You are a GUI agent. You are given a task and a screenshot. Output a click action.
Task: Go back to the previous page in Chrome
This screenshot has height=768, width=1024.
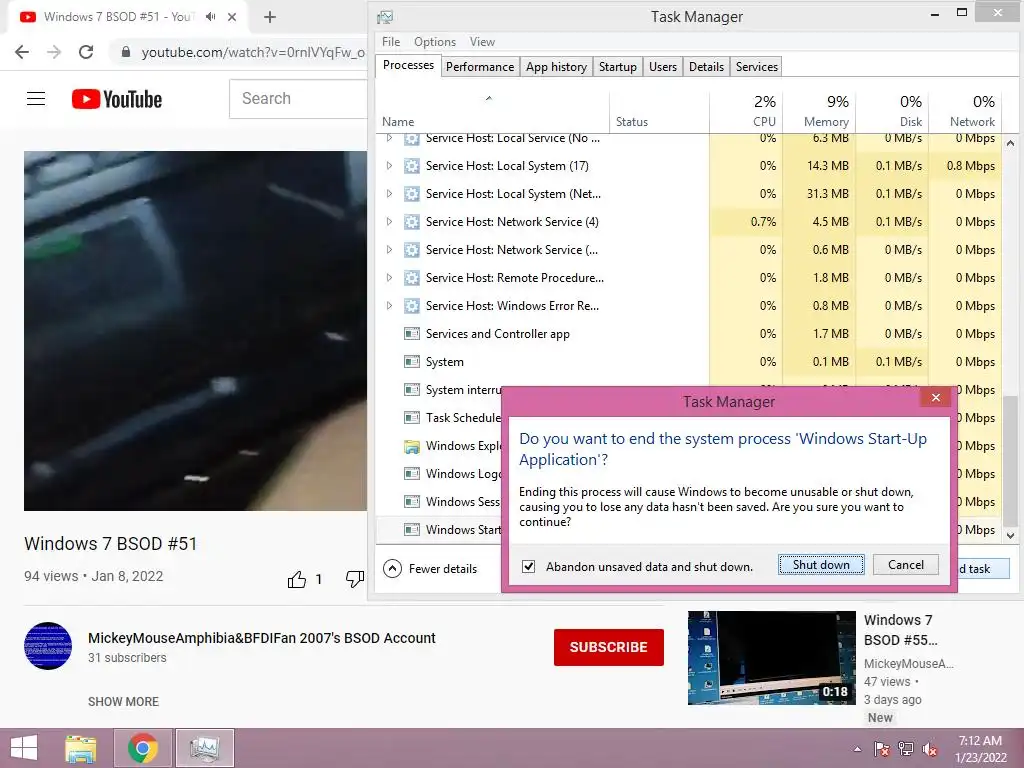[22, 52]
